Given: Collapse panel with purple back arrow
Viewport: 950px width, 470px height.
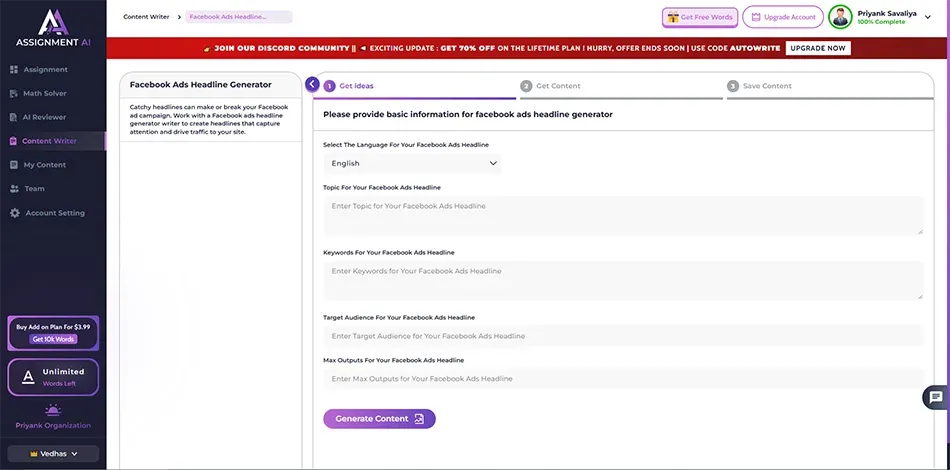Looking at the screenshot, I should [x=312, y=85].
